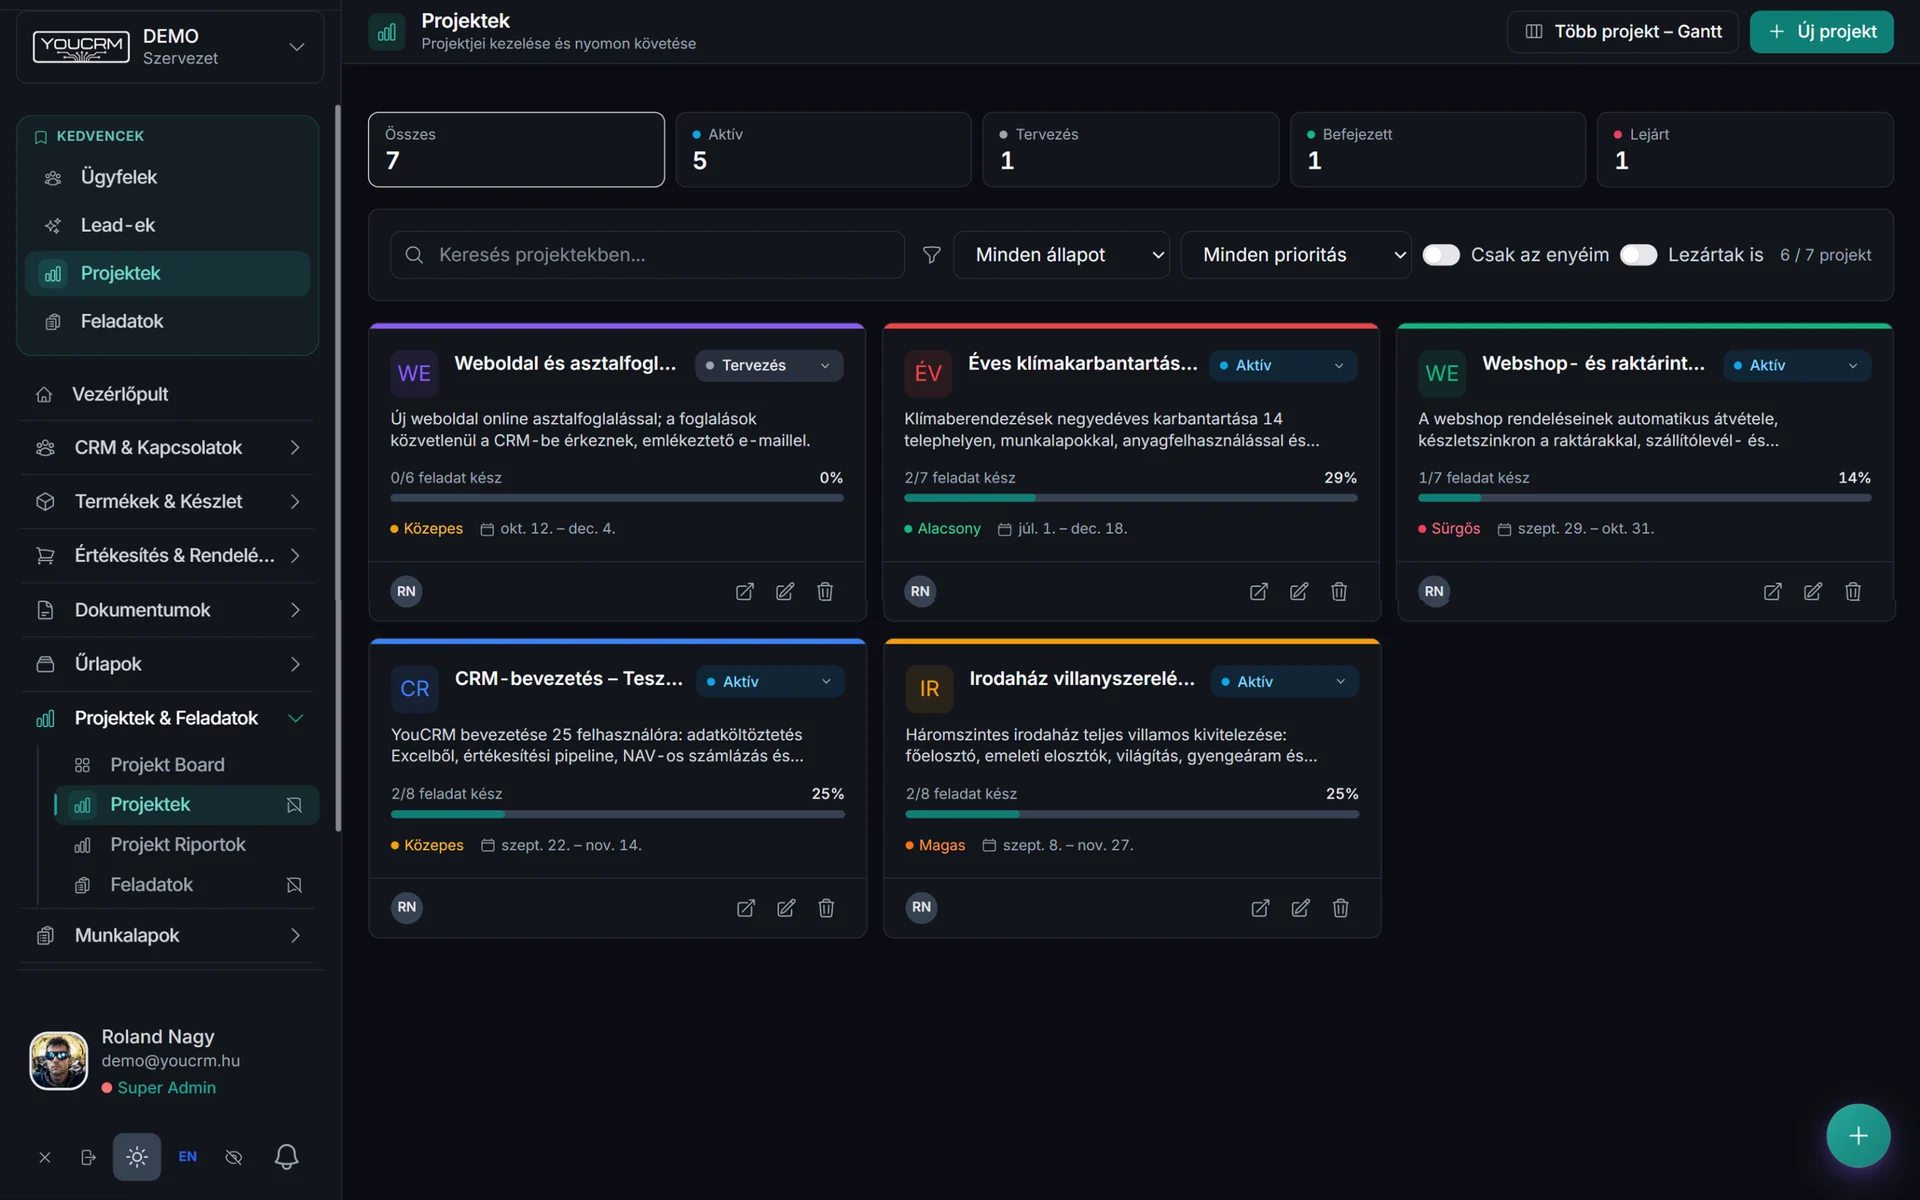Click the logout icon in sidebar footer
1920x1200 pixels.
(x=88, y=1157)
